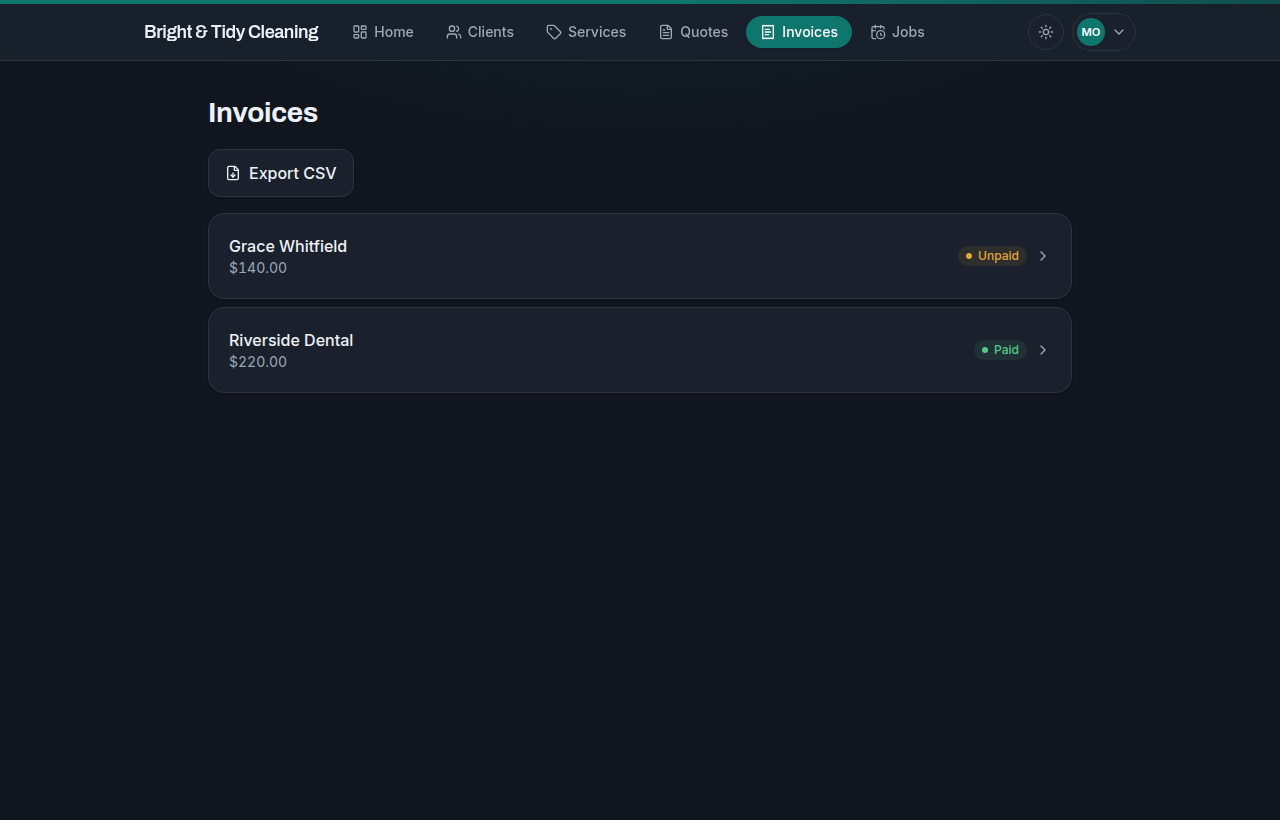Open the Services tab

(x=586, y=32)
